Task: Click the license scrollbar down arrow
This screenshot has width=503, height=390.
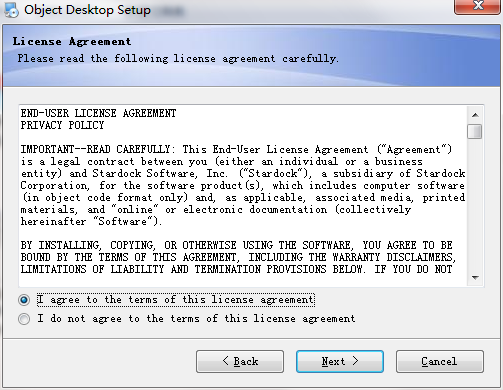Action: 475,277
